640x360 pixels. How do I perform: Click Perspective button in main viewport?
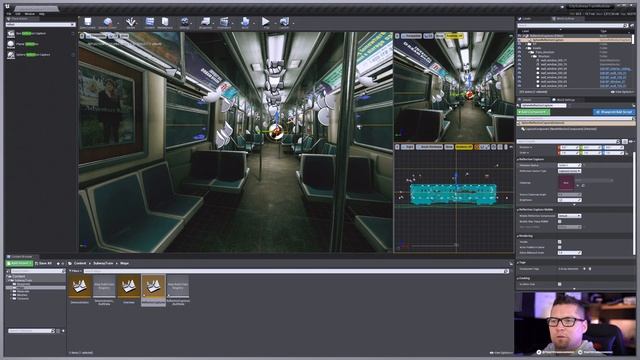click(96, 36)
